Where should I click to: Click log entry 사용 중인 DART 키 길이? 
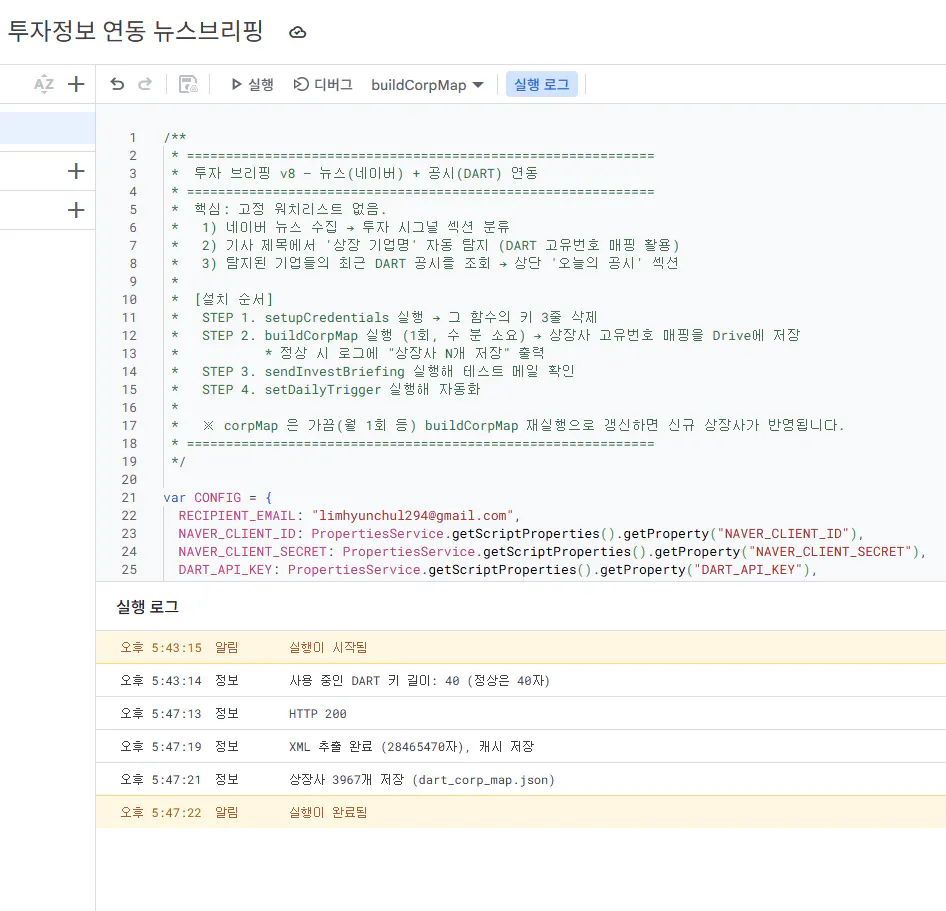[x=521, y=681]
